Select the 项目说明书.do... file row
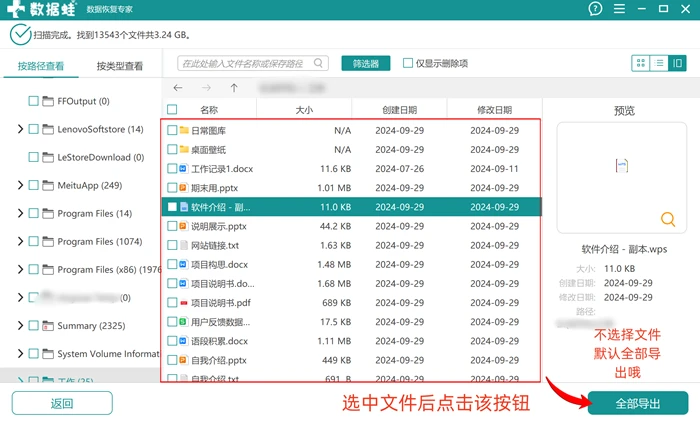Image resolution: width=700 pixels, height=424 pixels. click(351, 283)
